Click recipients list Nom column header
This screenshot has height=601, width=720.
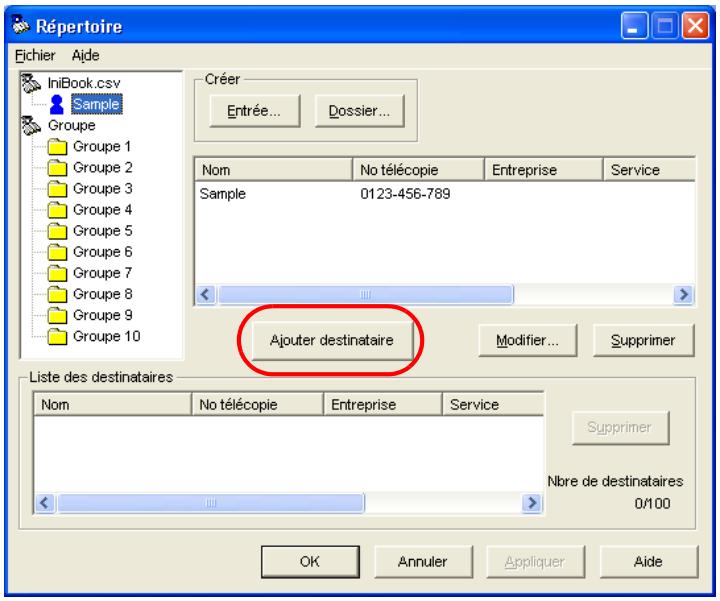pyautogui.click(x=113, y=404)
